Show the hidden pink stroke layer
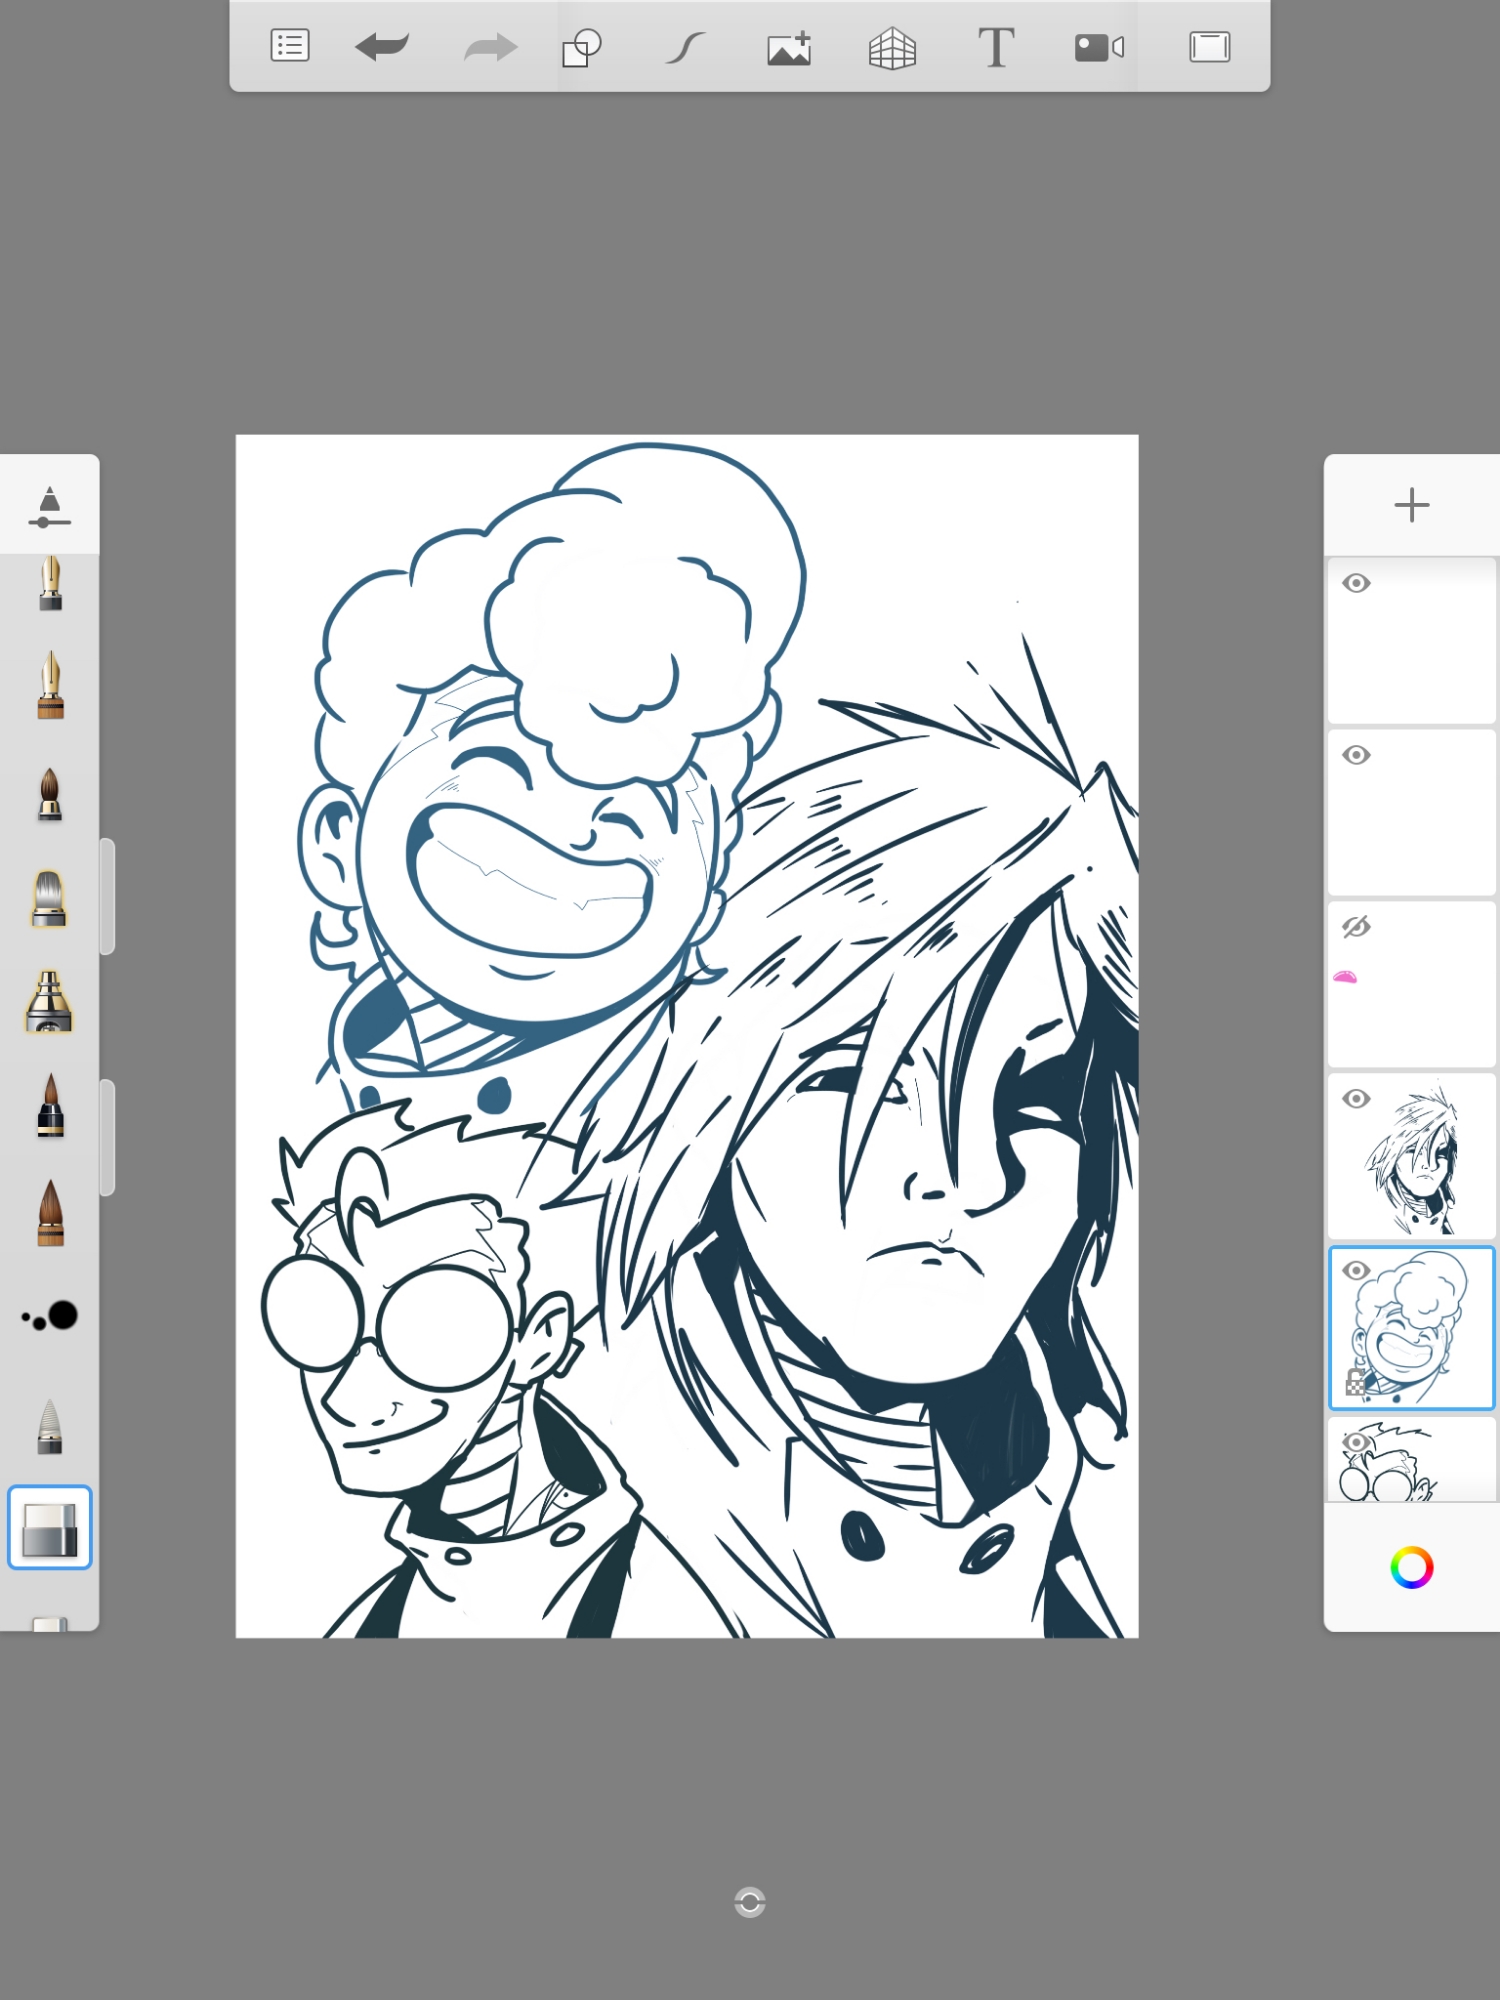The width and height of the screenshot is (1500, 2000). (x=1356, y=927)
